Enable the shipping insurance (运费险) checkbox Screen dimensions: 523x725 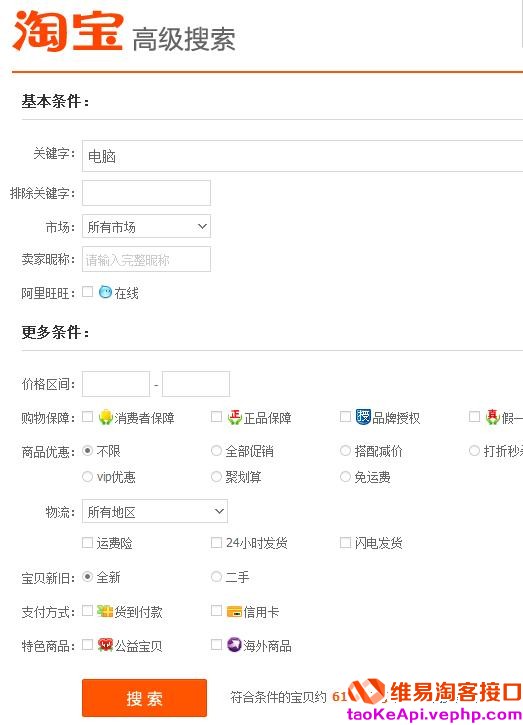coord(87,542)
